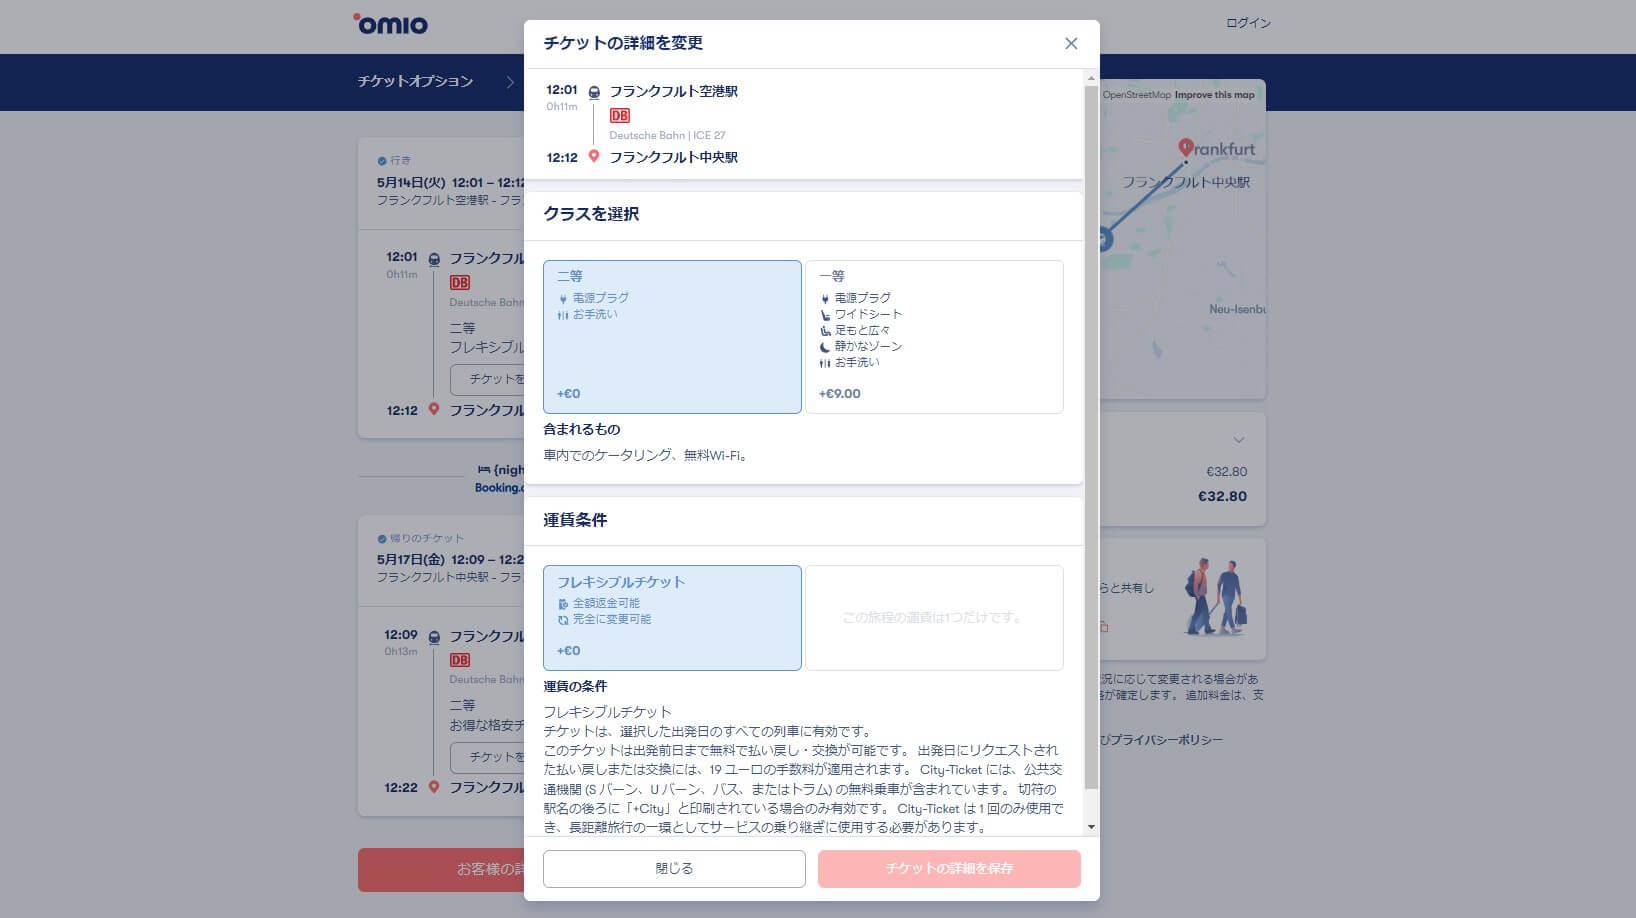Click the power plug icon in 一等 card
Image resolution: width=1636 pixels, height=918 pixels.
tap(825, 299)
